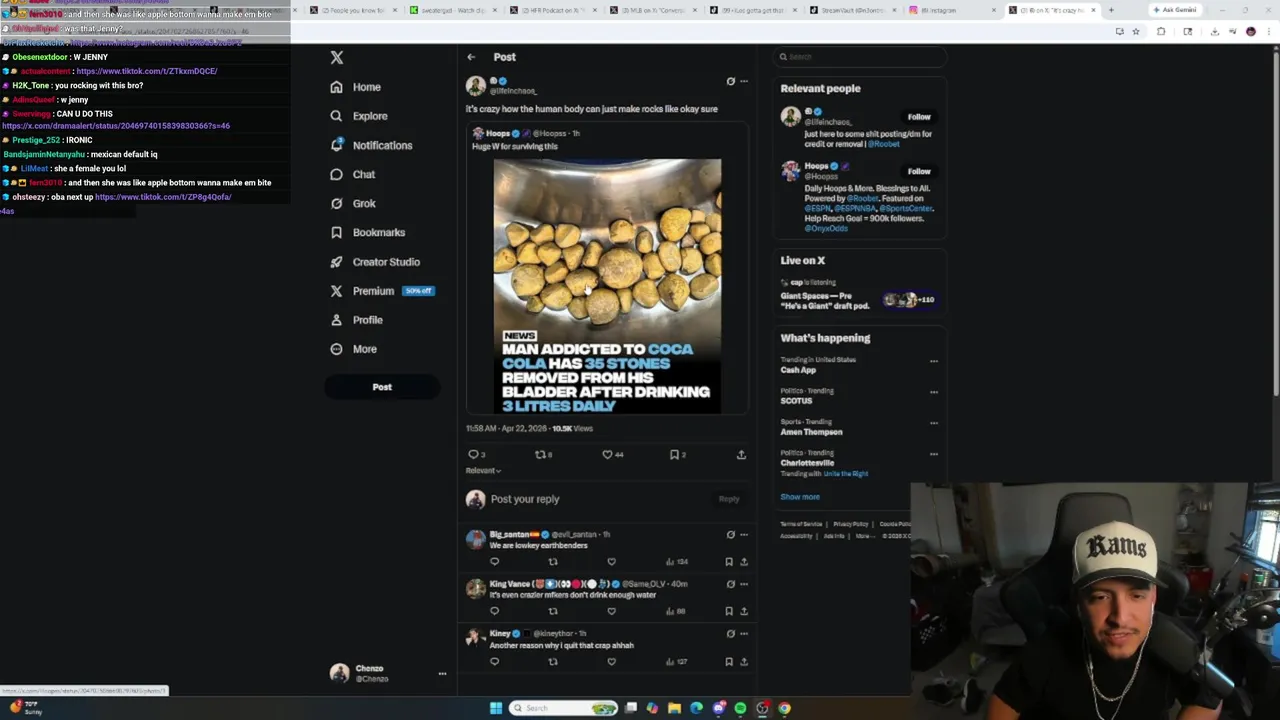
Task: Open OBS Studio from the taskbar
Action: 762,708
